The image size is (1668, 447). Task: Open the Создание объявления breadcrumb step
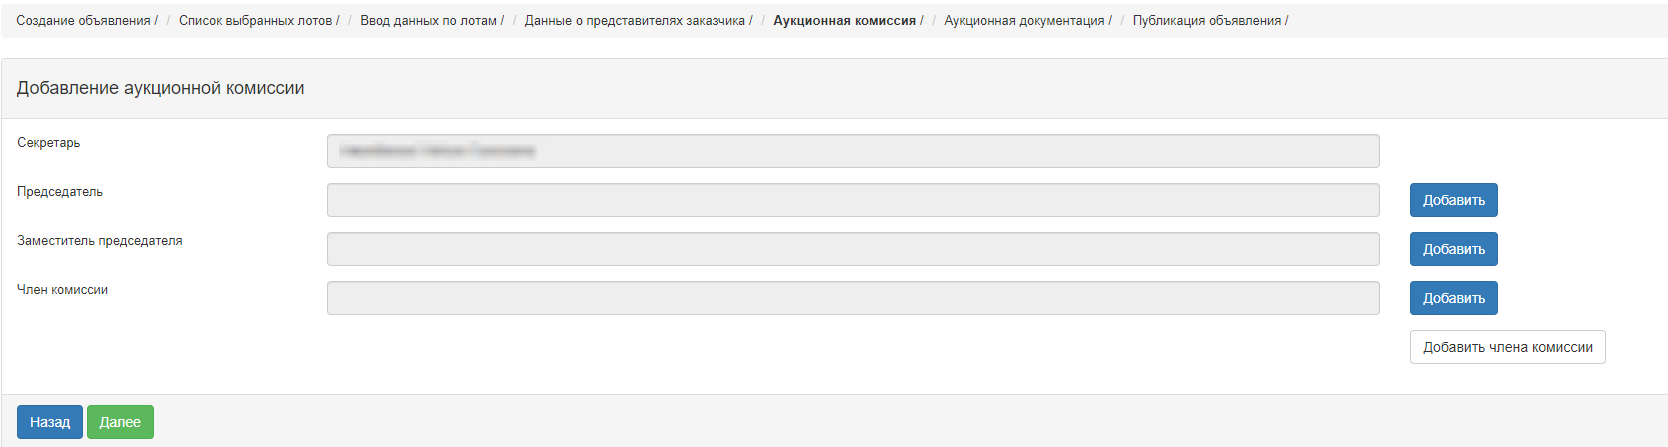83,20
